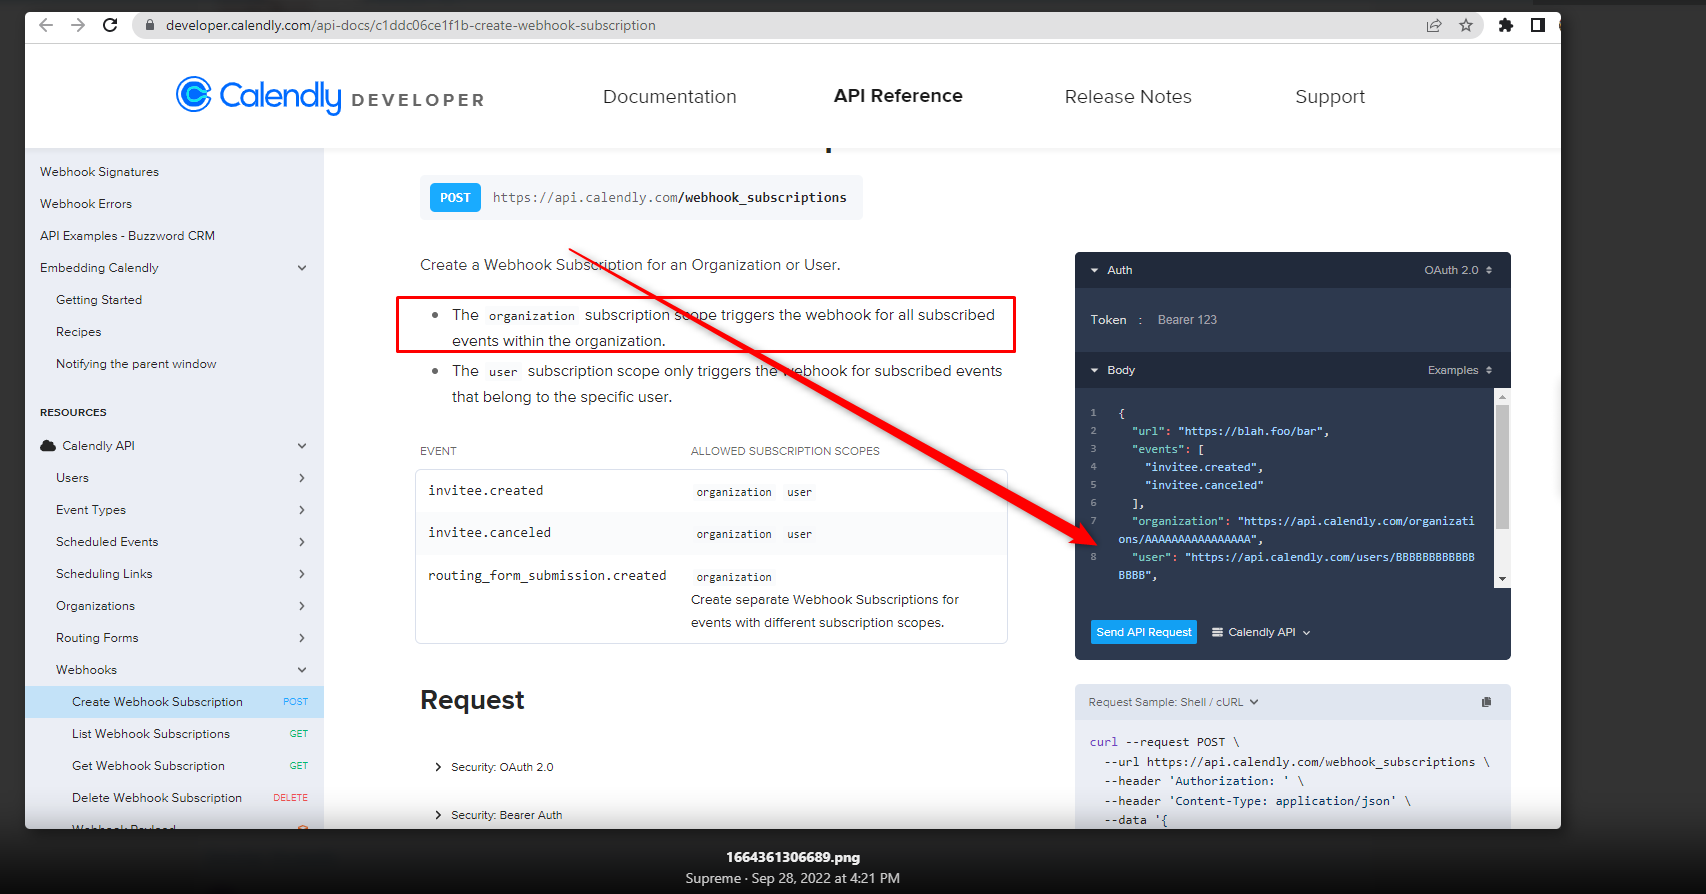Open Get Webhook Subscription GET entry
This screenshot has height=894, width=1706.
click(x=174, y=766)
